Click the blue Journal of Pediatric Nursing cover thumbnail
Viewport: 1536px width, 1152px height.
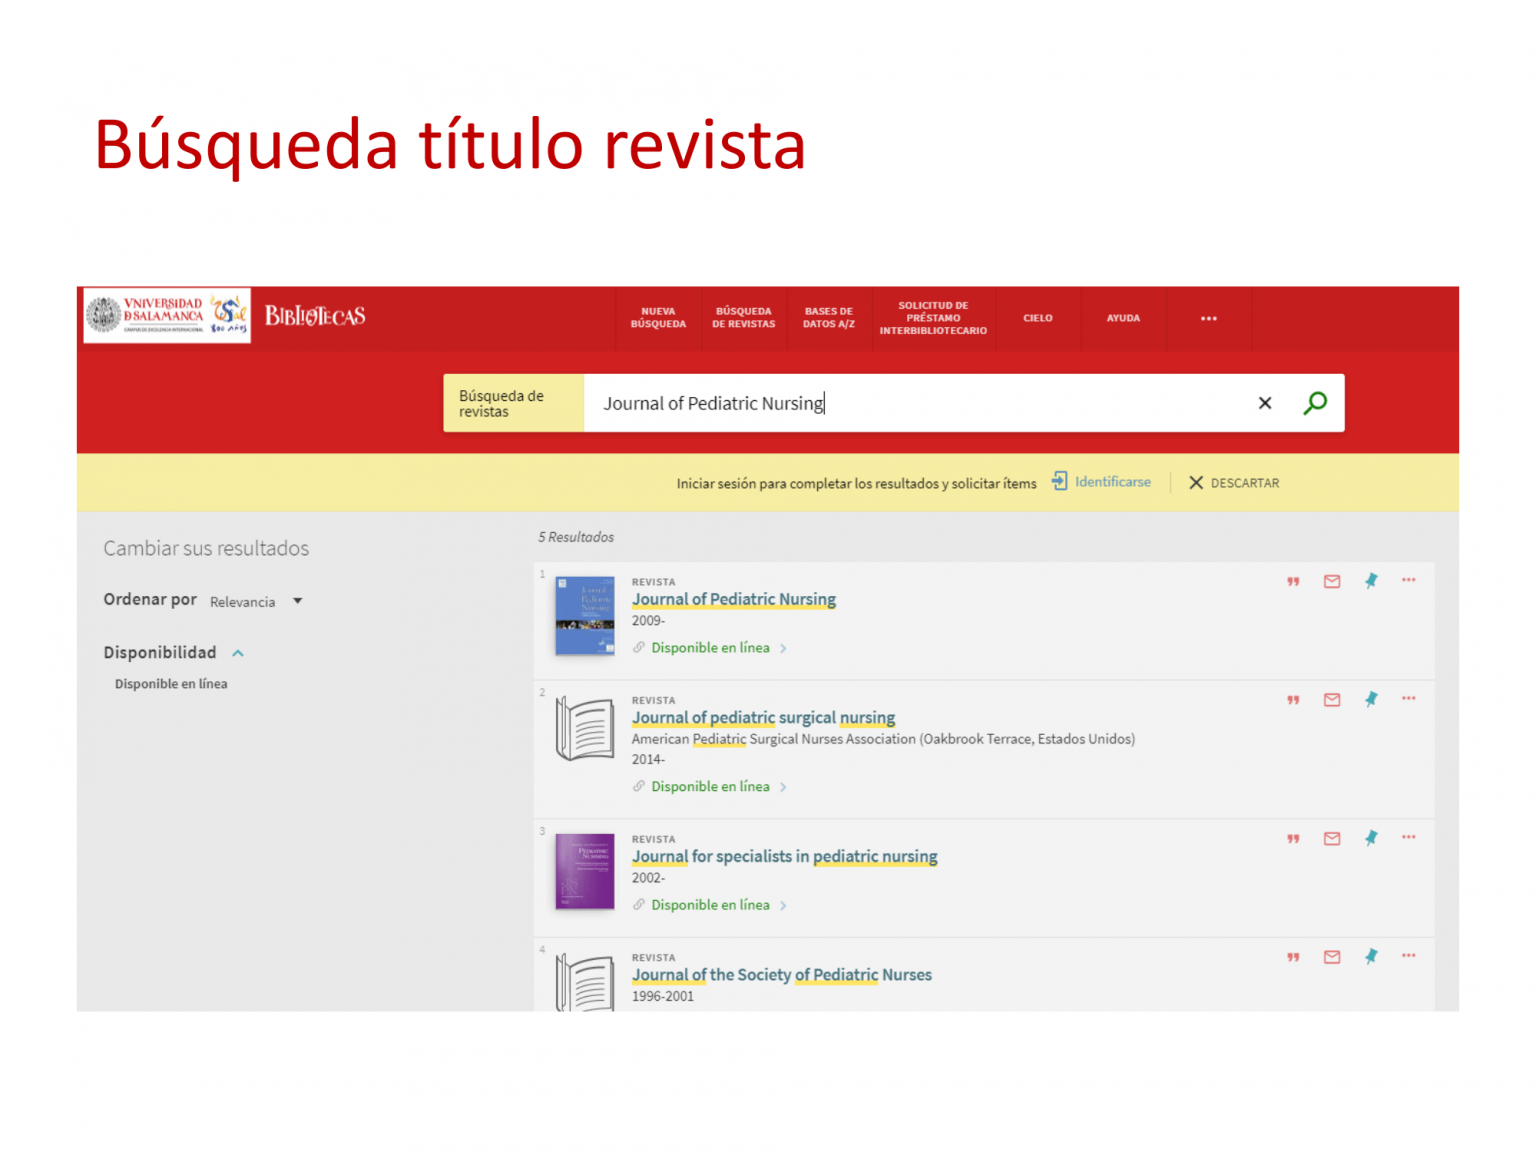585,615
